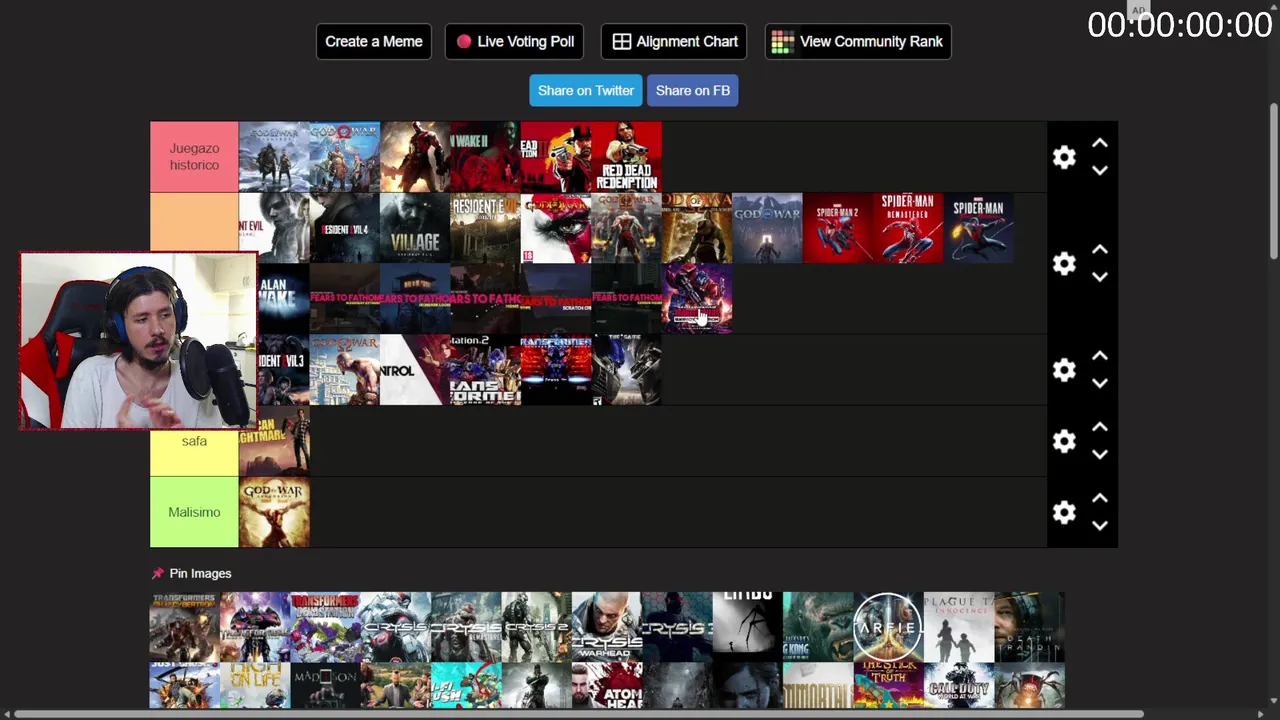Select the Spider-Man Remastered cover

908,228
